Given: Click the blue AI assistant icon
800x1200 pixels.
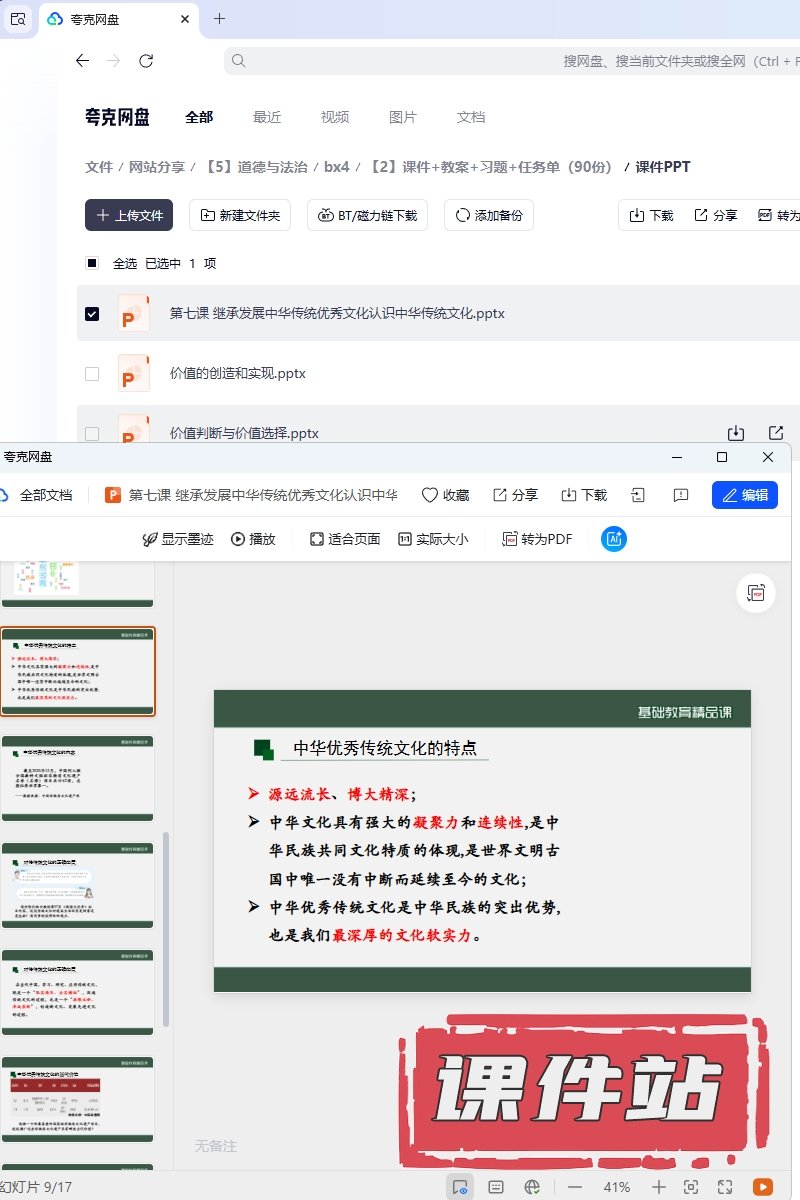Looking at the screenshot, I should [x=614, y=539].
